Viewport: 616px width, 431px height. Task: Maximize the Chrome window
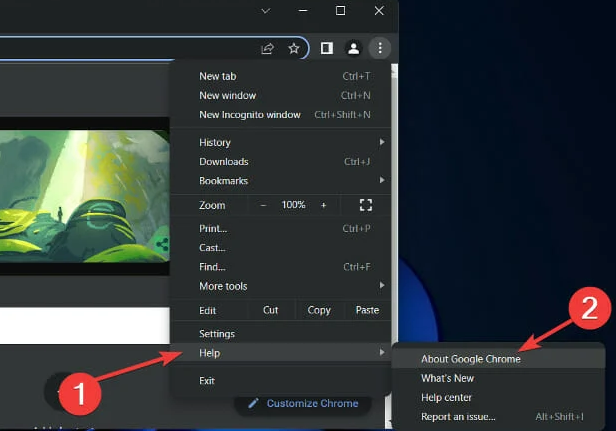340,11
